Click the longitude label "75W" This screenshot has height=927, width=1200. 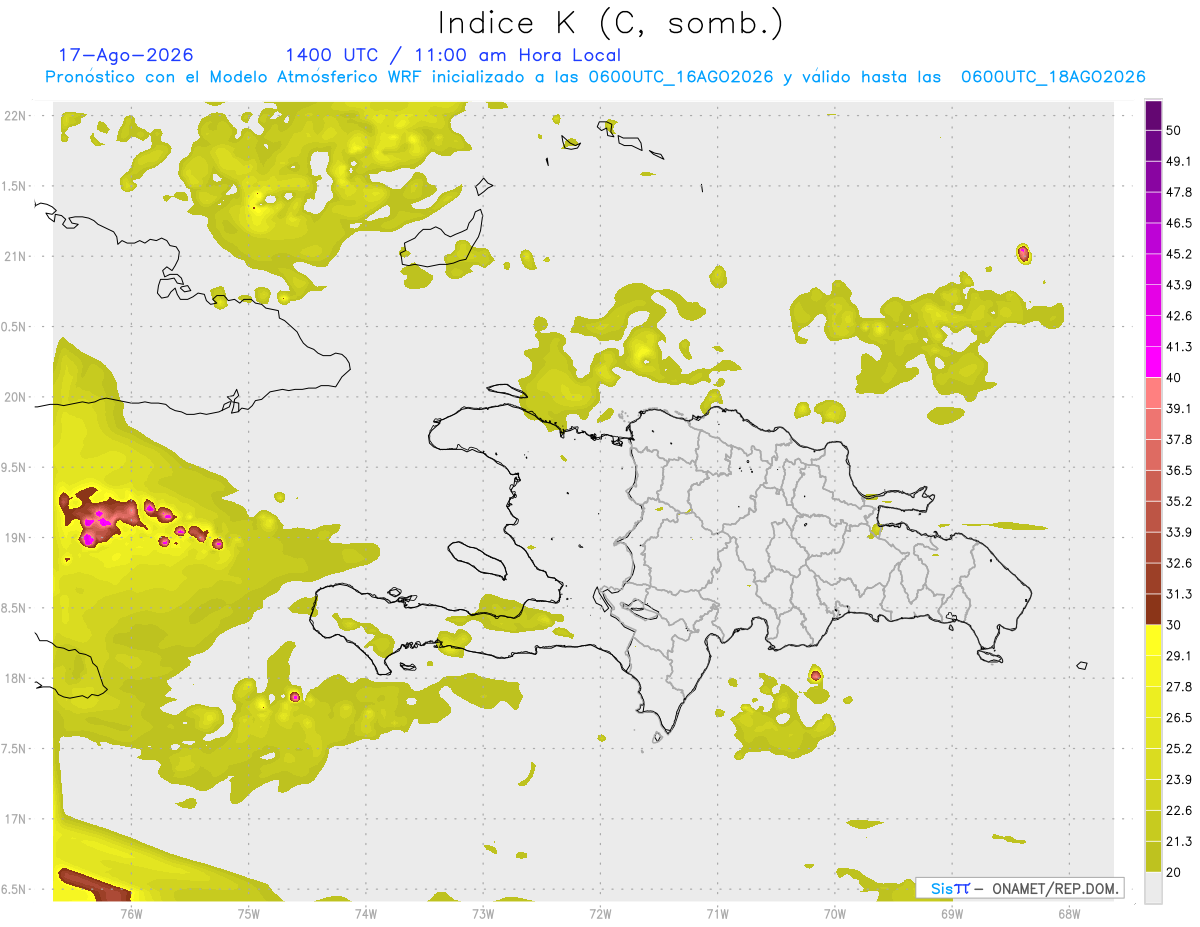click(248, 914)
